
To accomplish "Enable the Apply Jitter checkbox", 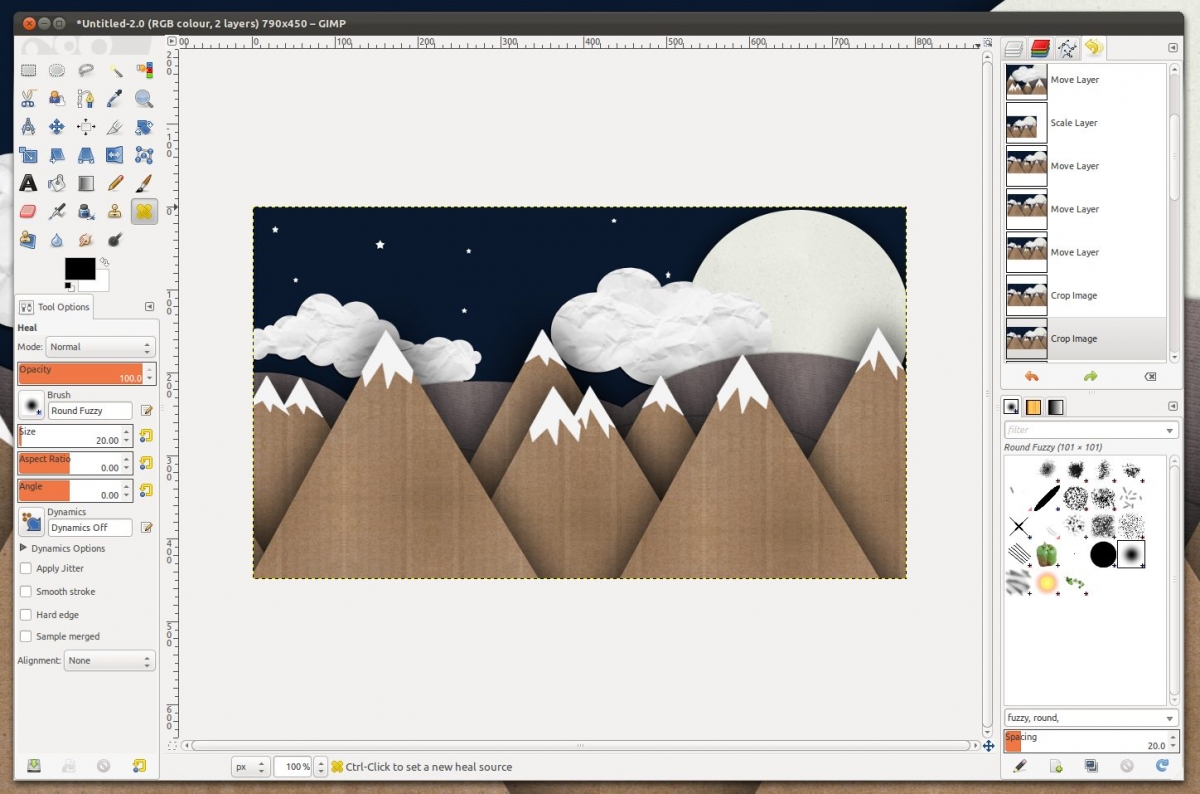I will 26,568.
